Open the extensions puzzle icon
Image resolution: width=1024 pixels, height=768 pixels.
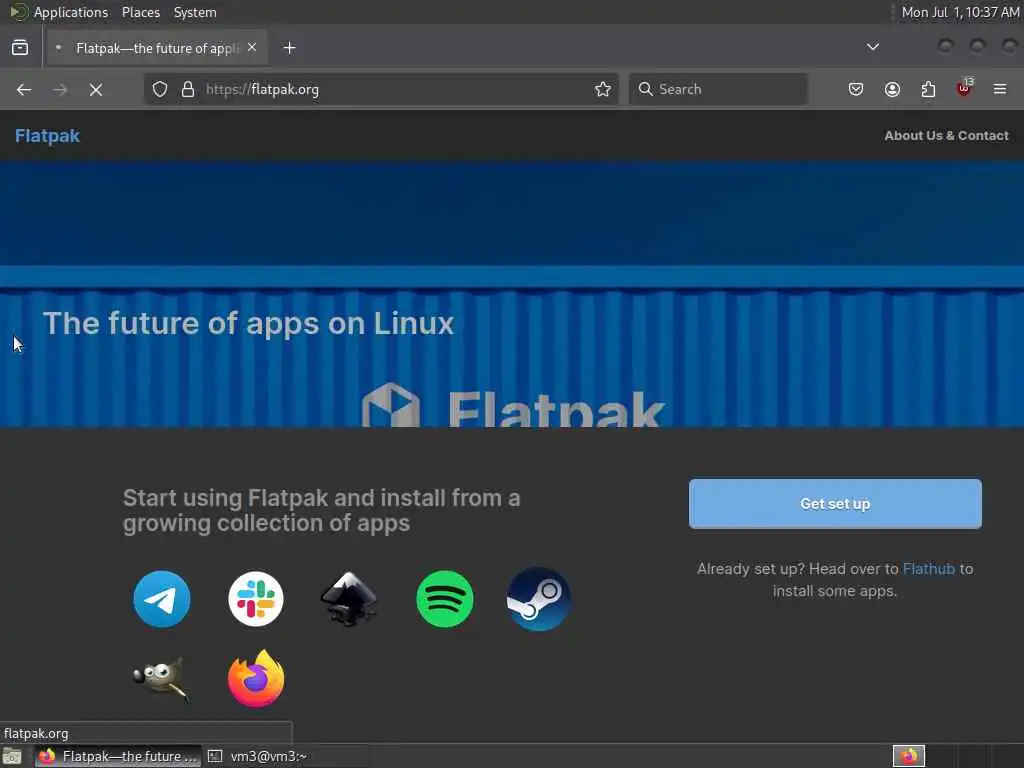[x=928, y=89]
